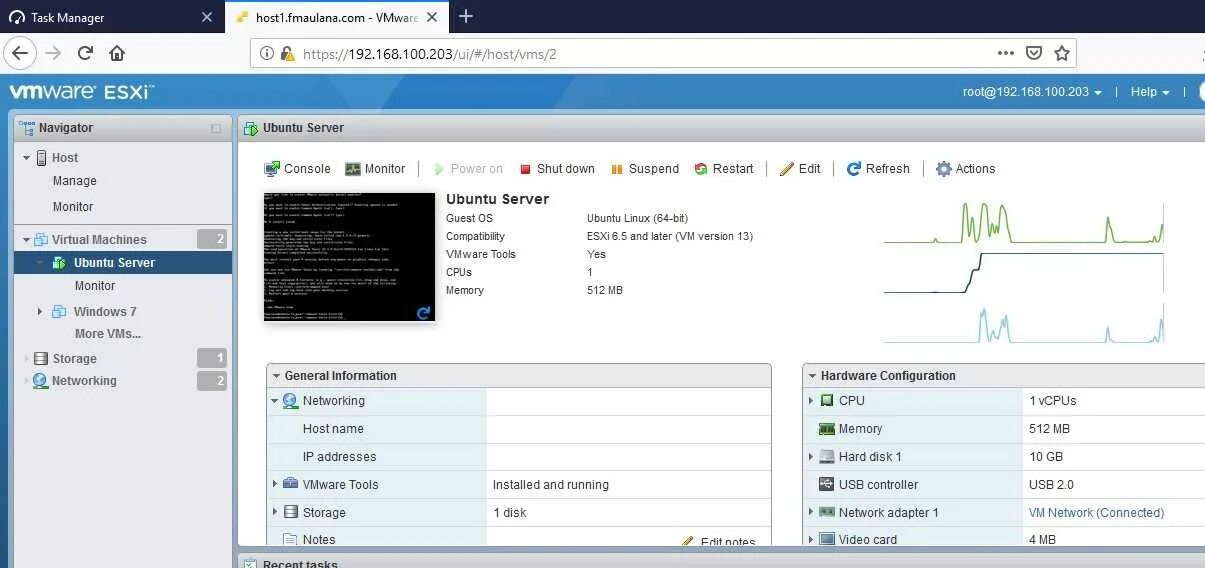Click the greyed-out Power on button
This screenshot has height=568, width=1205.
tap(467, 169)
